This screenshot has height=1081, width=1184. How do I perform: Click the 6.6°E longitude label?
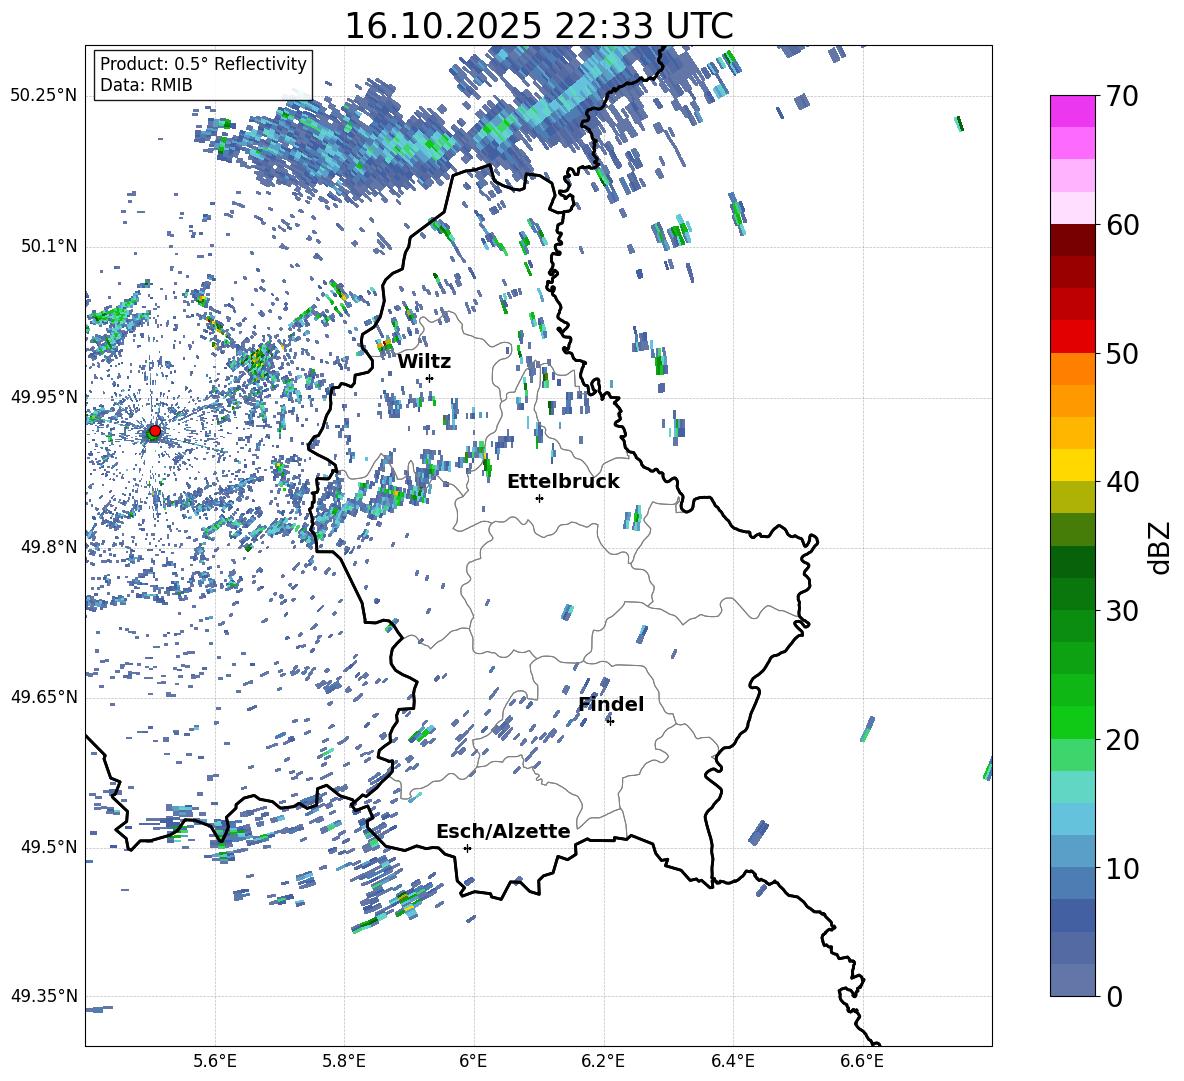[x=862, y=1061]
